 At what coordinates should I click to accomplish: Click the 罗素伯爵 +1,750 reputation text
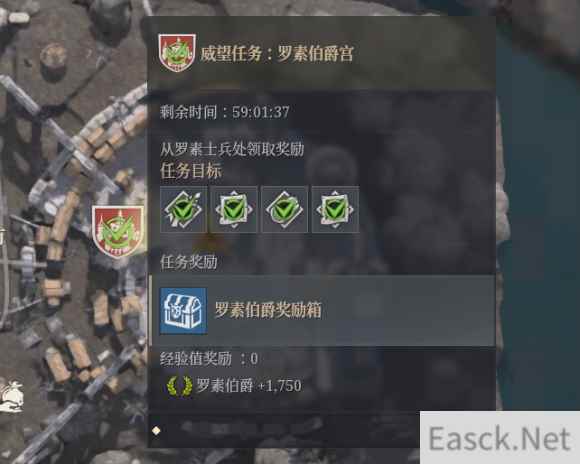(249, 386)
